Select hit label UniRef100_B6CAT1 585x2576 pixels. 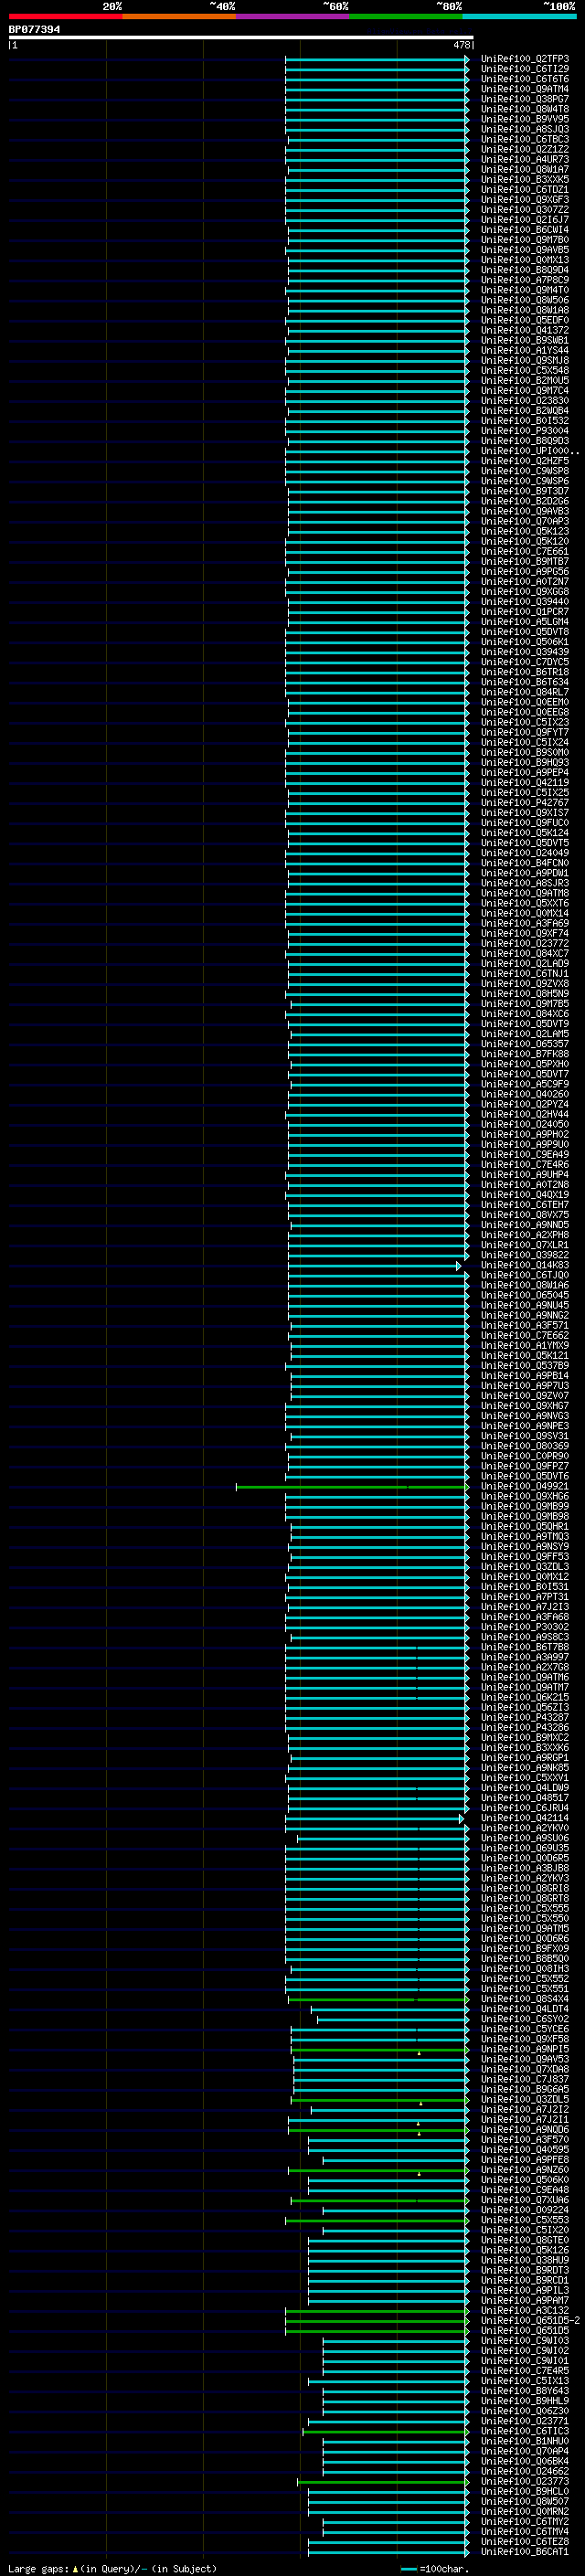click(525, 2551)
